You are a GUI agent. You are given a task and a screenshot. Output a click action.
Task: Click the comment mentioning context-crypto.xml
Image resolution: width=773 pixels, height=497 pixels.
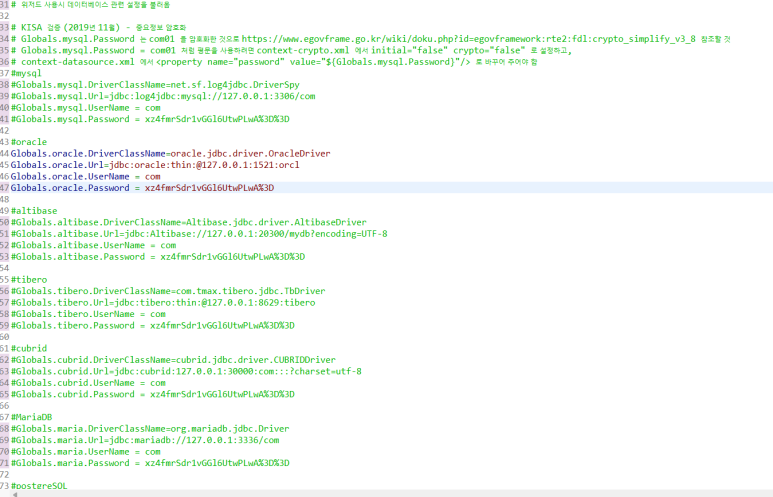tap(291, 50)
